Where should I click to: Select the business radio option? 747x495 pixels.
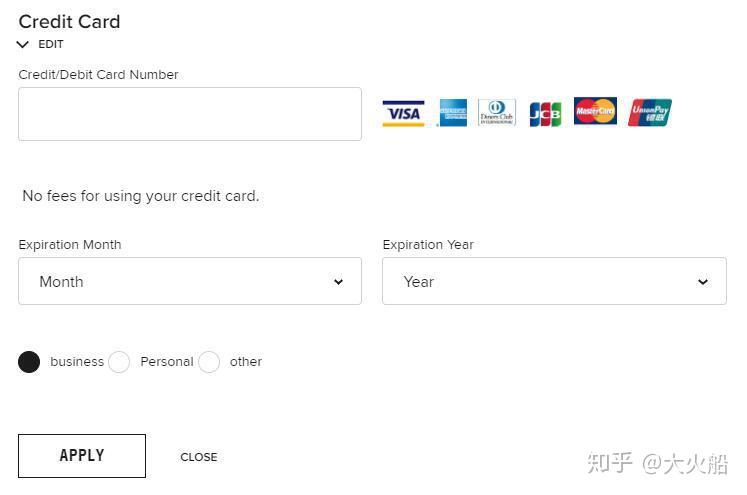point(29,362)
